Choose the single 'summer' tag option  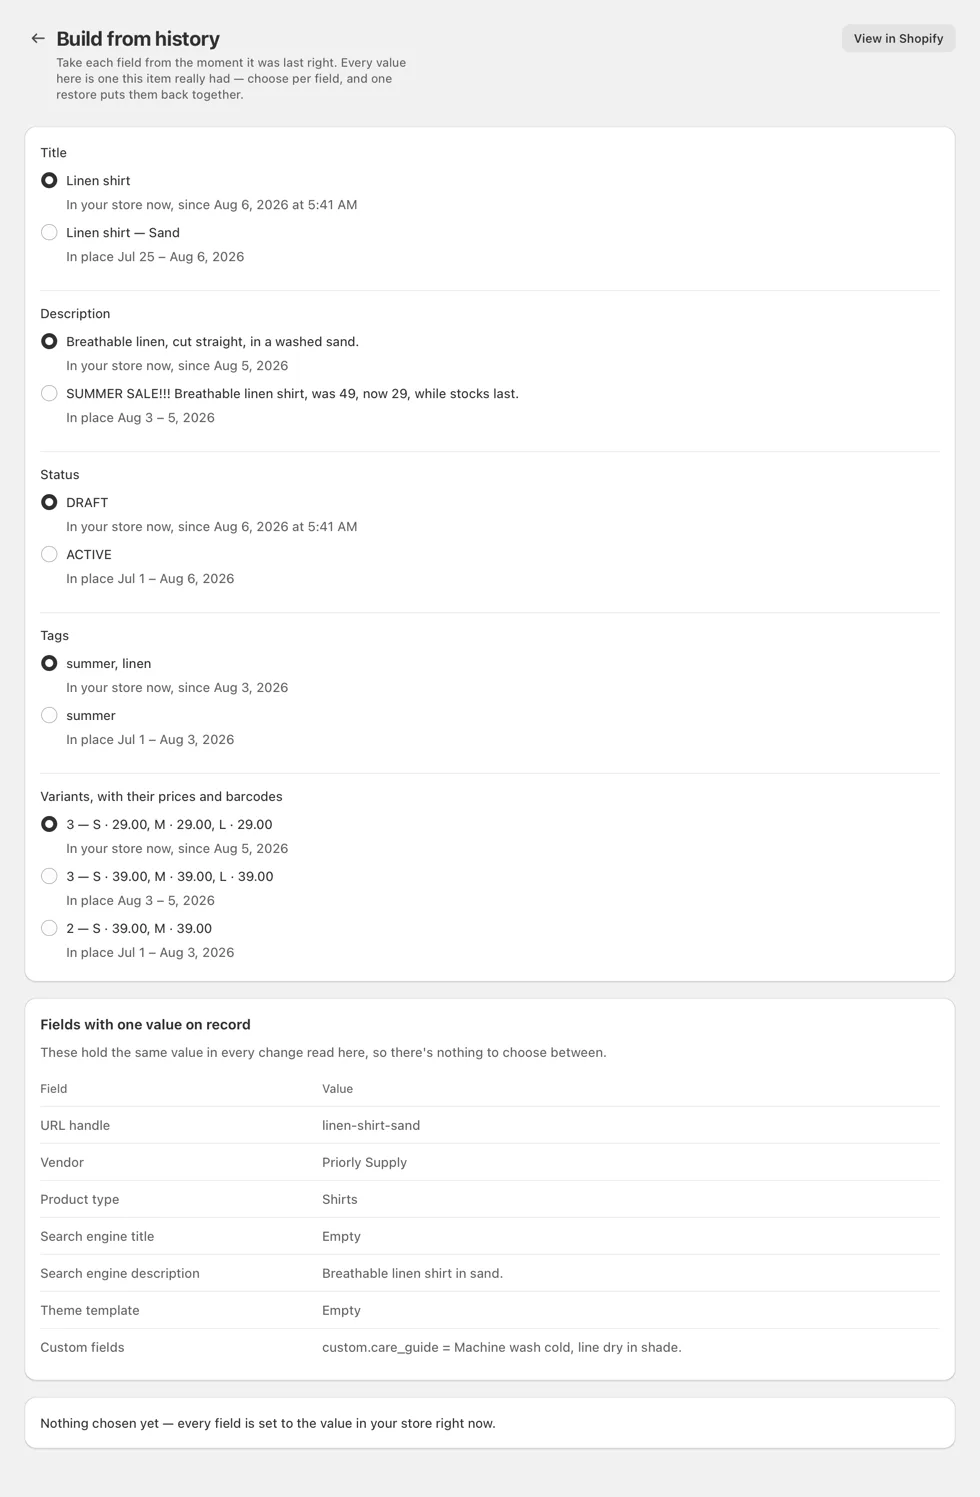pyautogui.click(x=49, y=715)
